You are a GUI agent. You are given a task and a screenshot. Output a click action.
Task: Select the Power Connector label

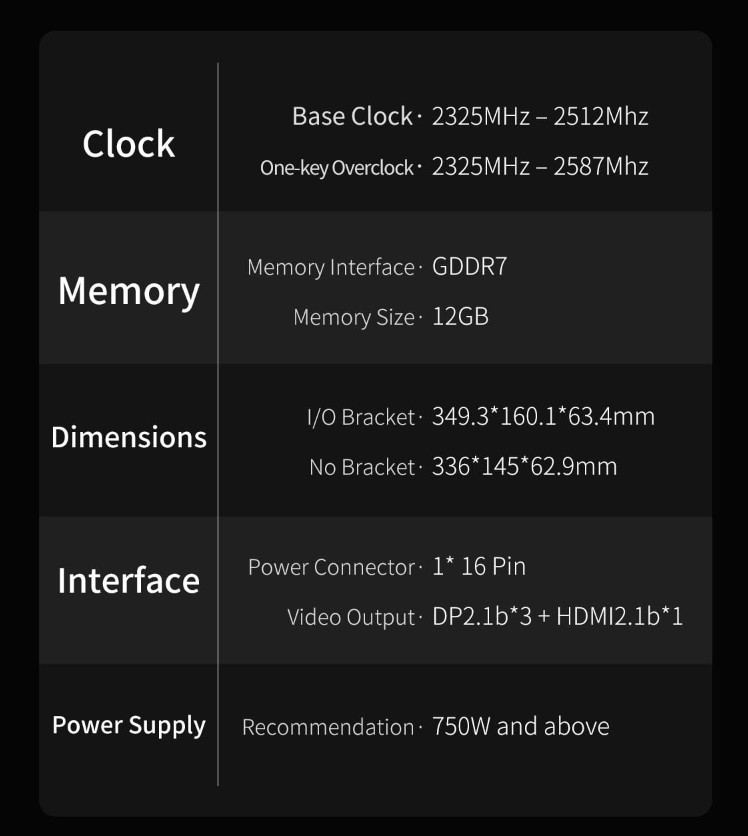(x=331, y=567)
